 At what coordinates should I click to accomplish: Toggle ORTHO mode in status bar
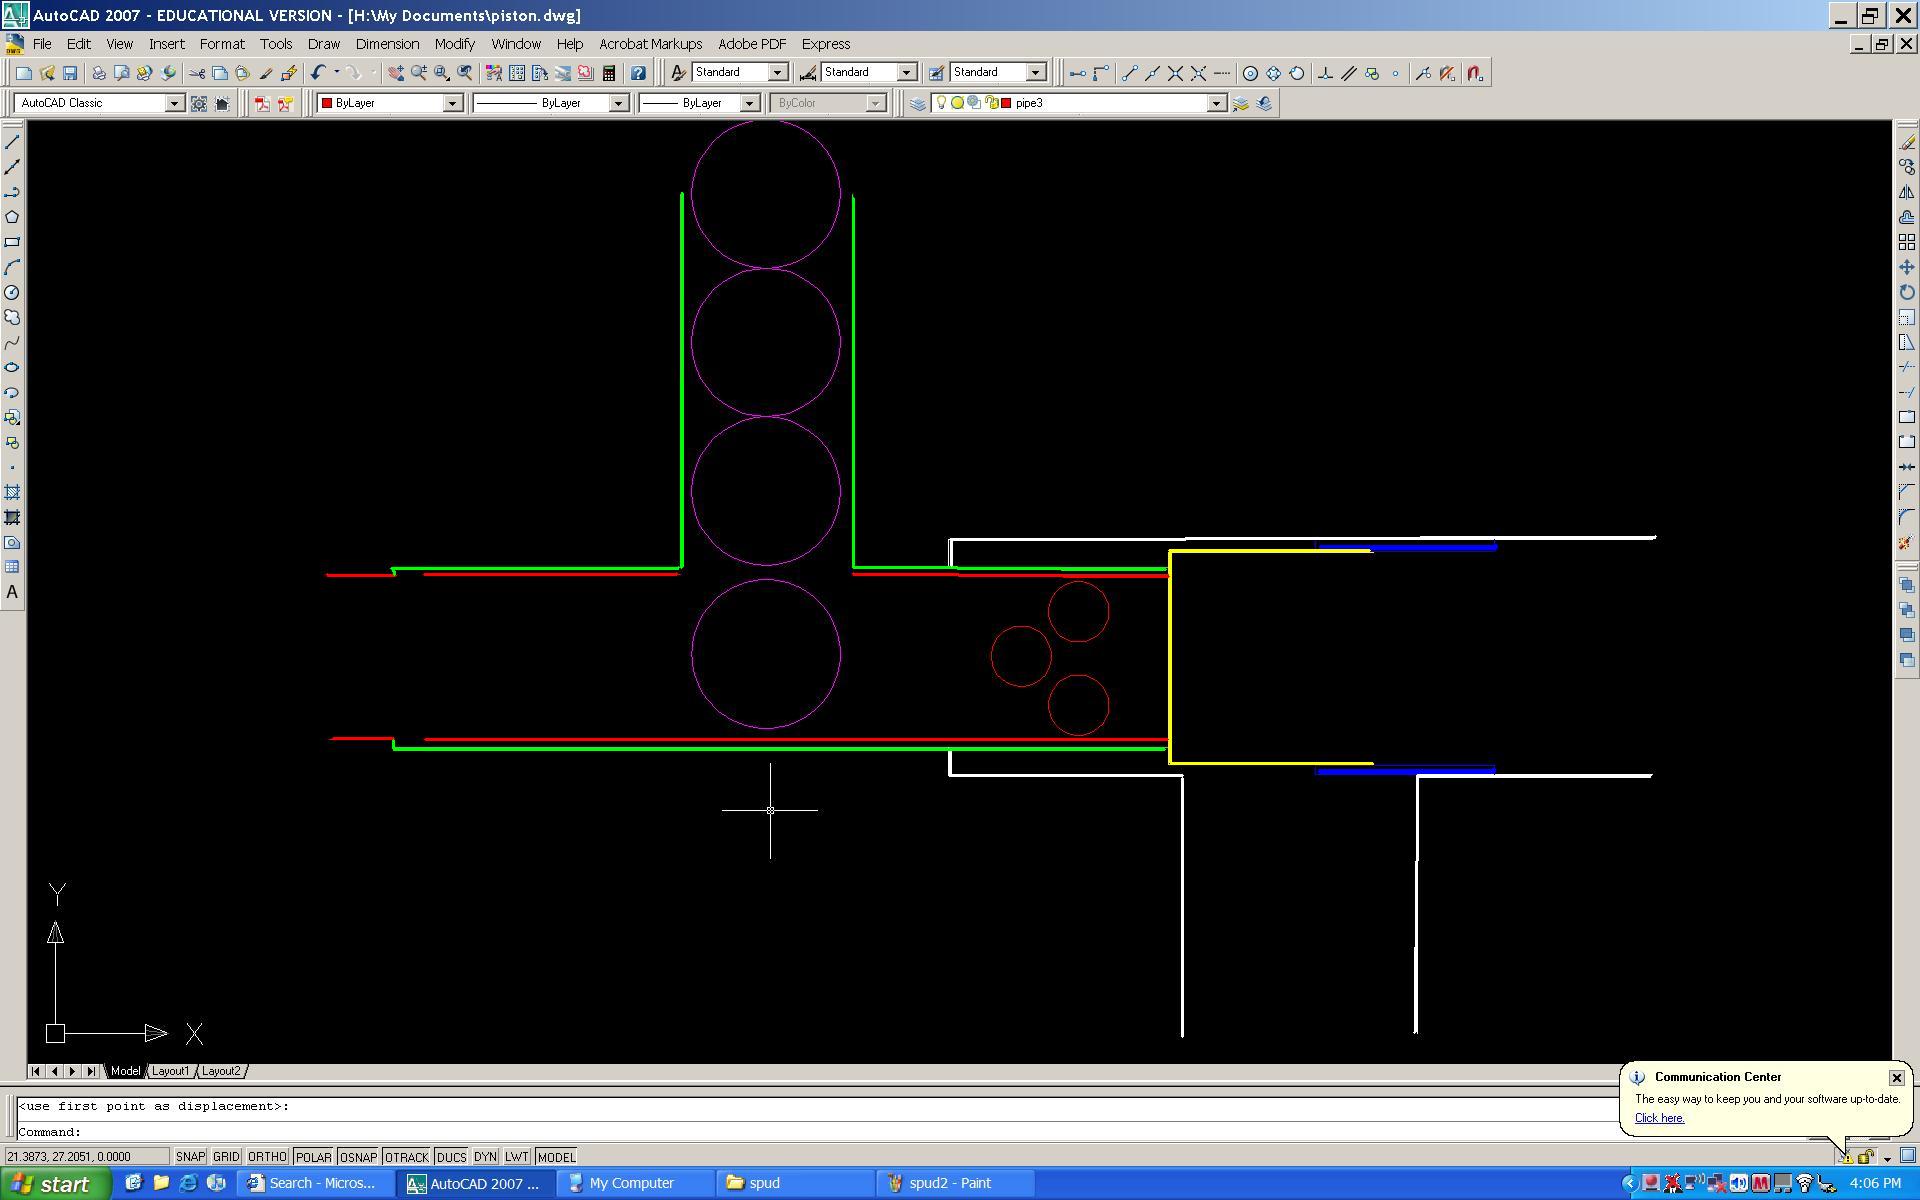tap(267, 1157)
